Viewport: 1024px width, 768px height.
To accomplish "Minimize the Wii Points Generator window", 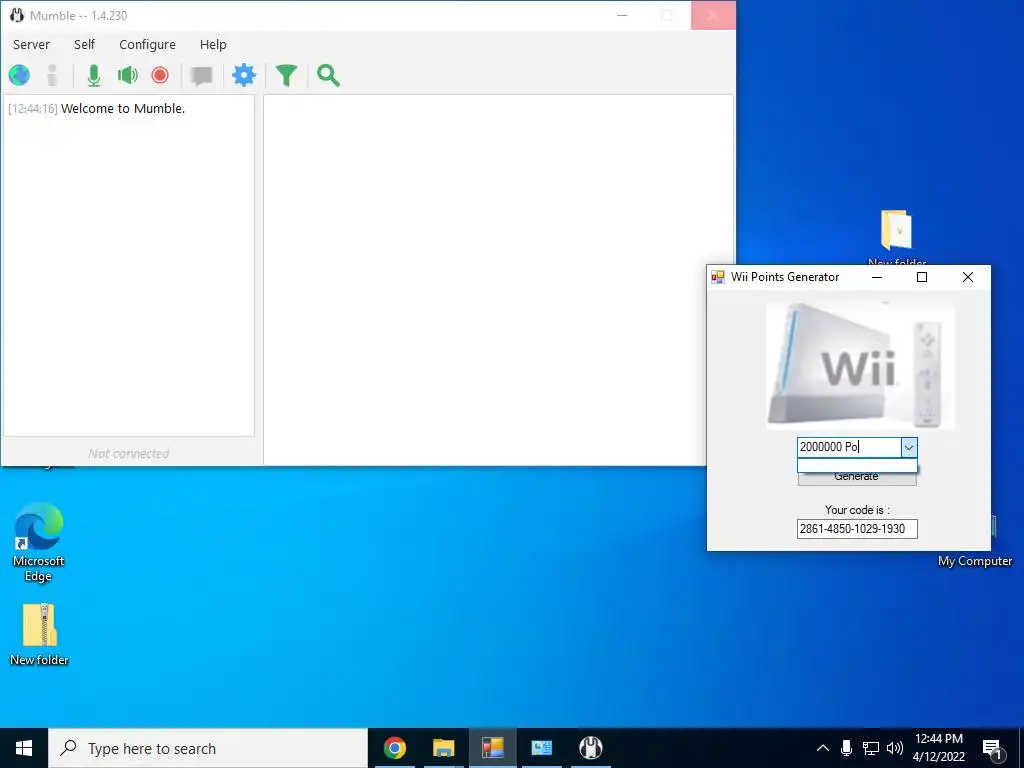I will [877, 277].
